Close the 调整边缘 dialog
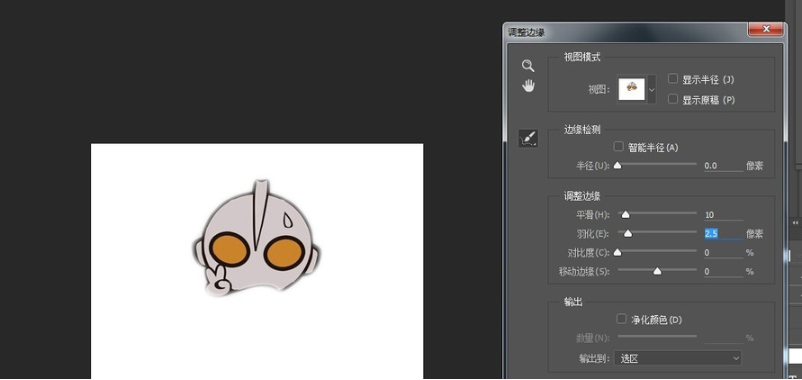Viewport: 802px width, 380px height. point(766,30)
